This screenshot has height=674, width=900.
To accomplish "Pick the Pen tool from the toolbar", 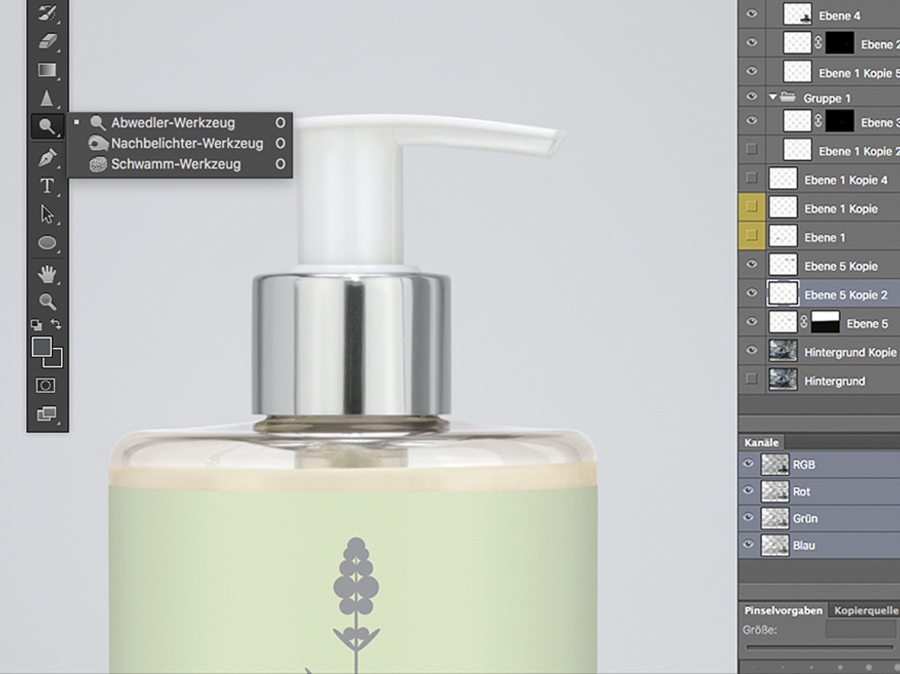I will (47, 158).
